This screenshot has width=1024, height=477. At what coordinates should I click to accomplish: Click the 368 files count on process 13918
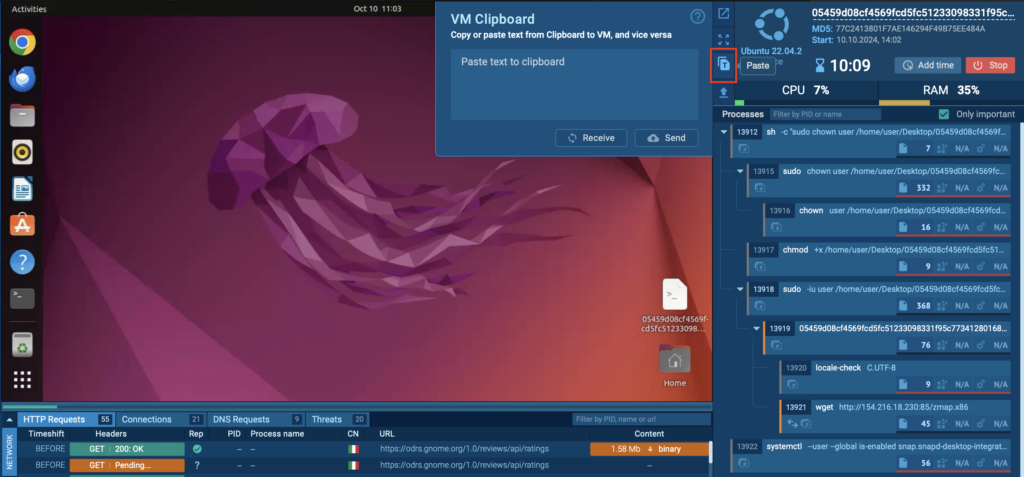(x=923, y=305)
